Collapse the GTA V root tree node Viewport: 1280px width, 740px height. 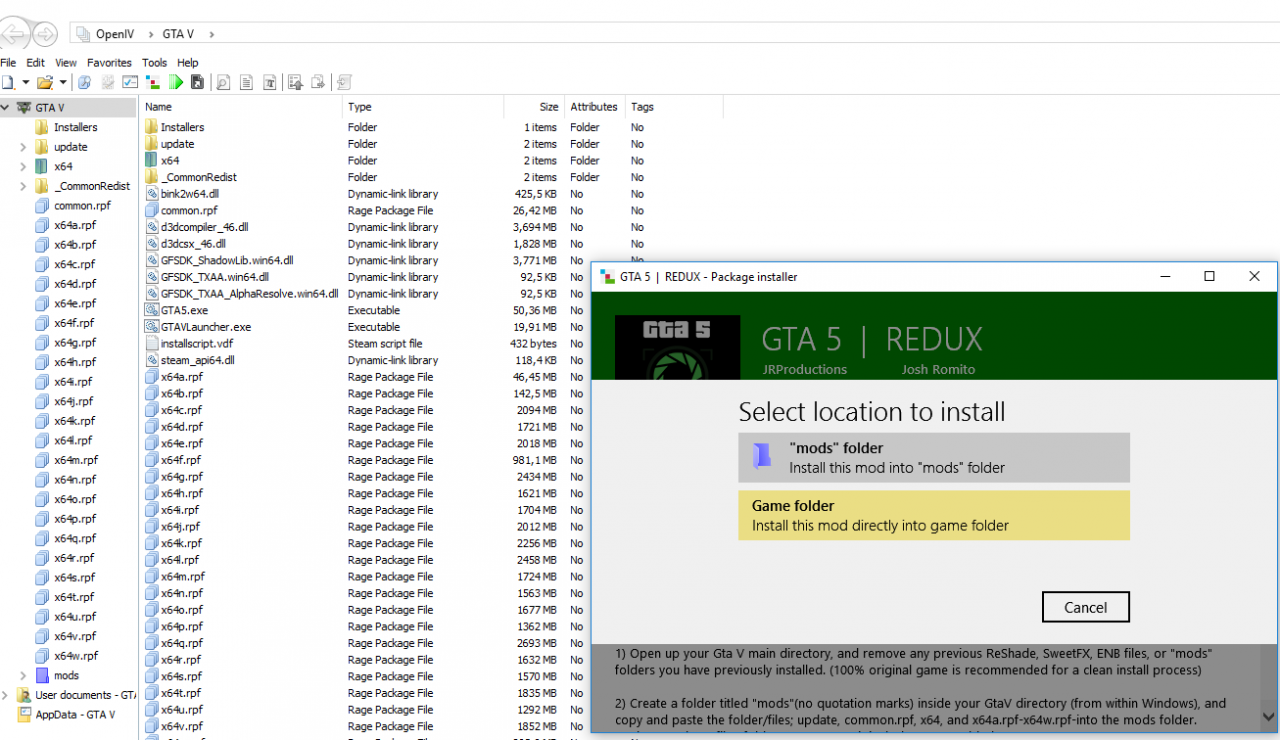pyautogui.click(x=5, y=107)
